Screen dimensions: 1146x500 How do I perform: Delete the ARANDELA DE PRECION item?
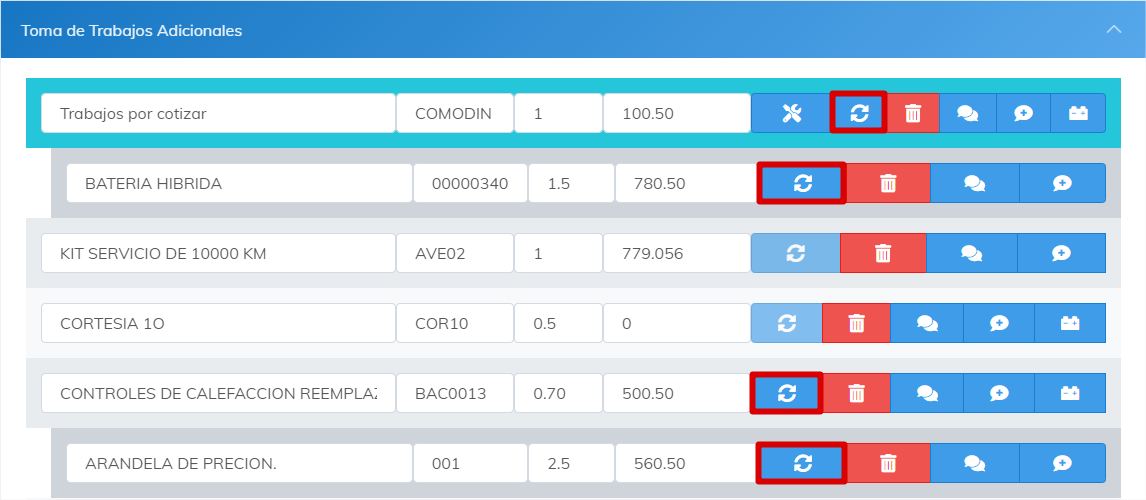[887, 463]
